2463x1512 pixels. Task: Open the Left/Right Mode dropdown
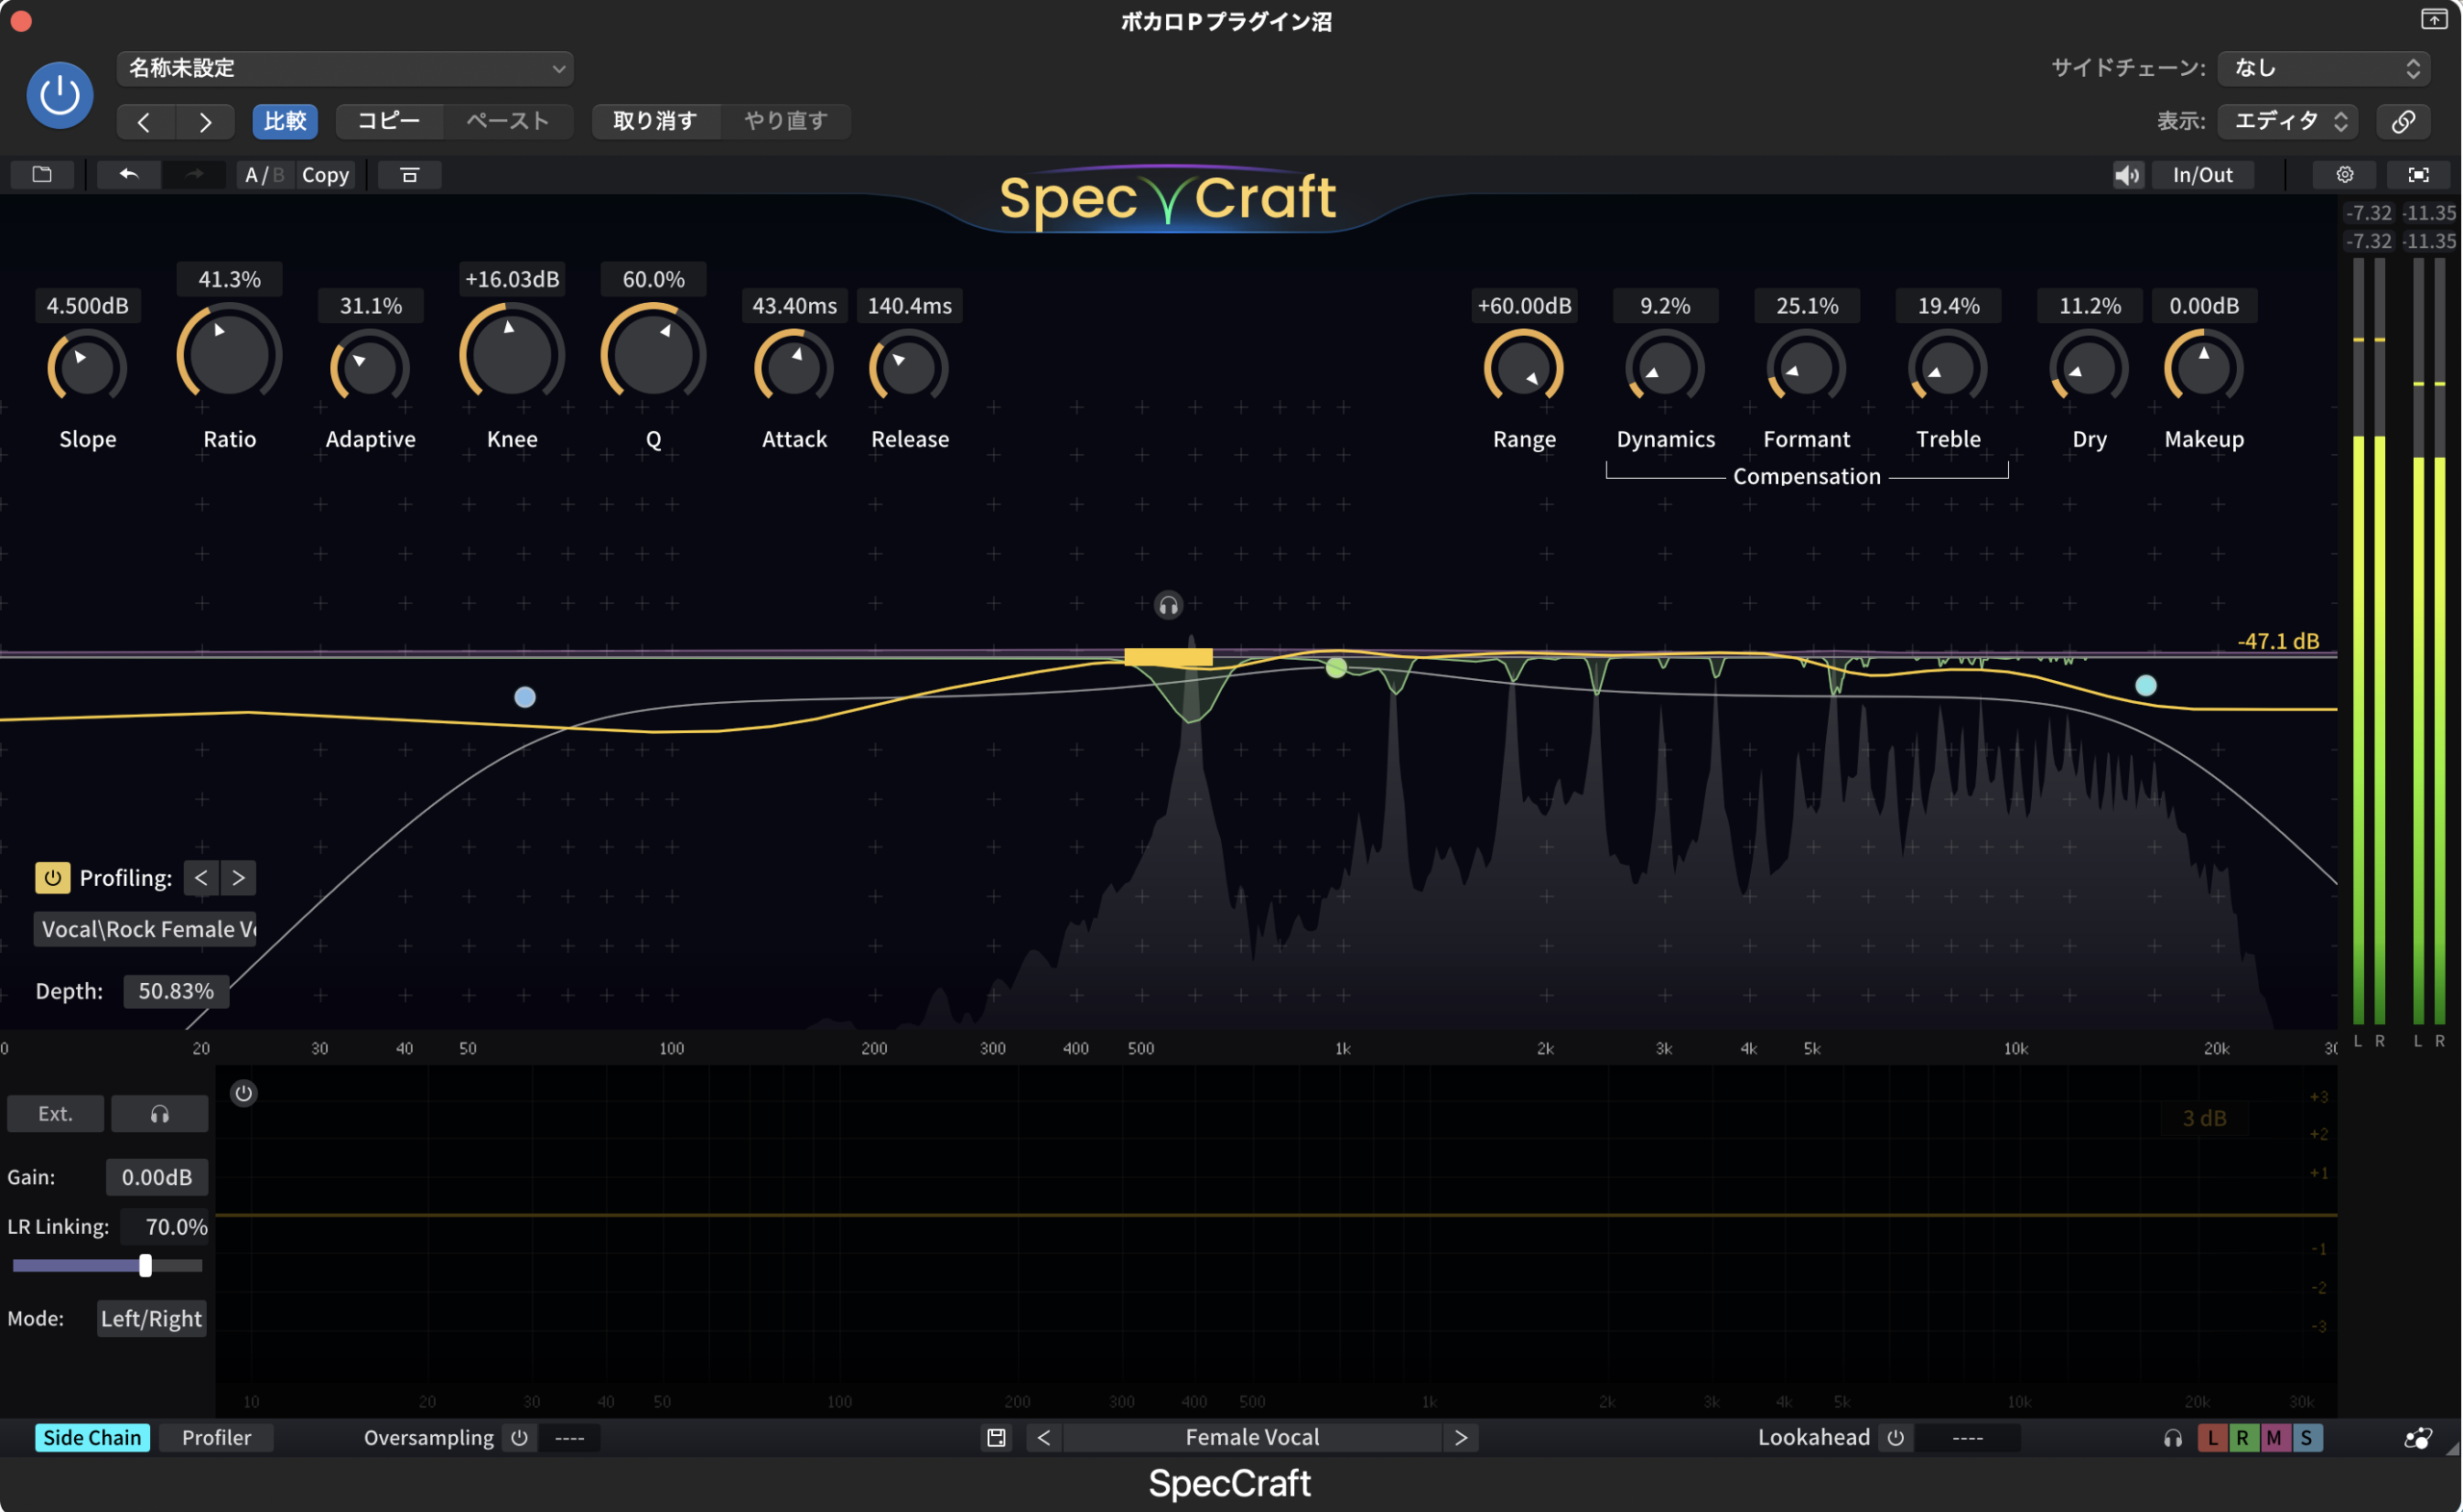click(151, 1319)
